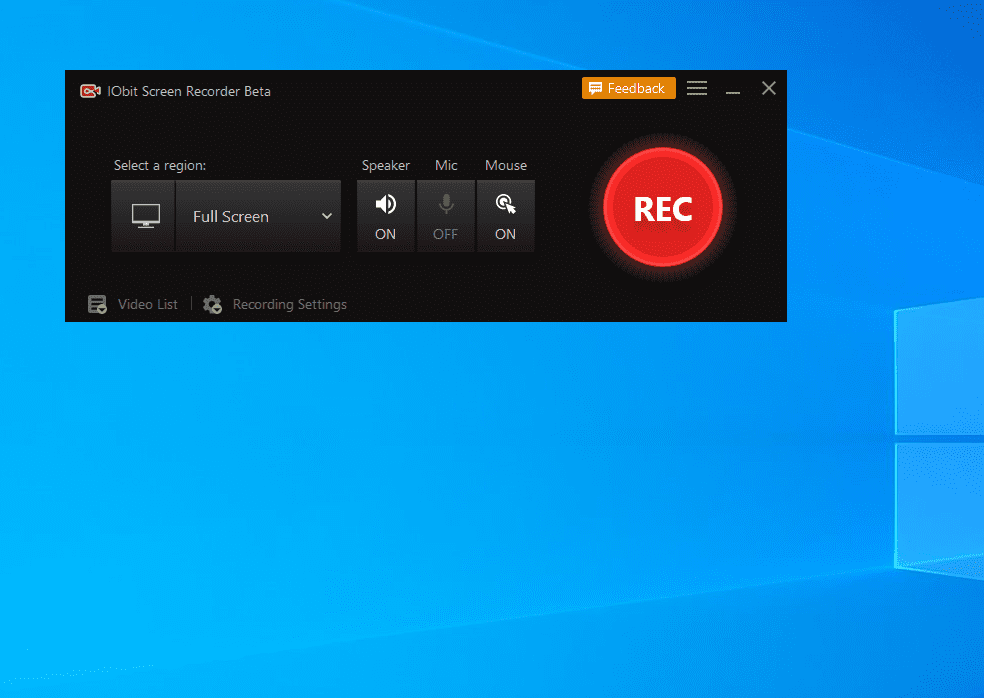Viewport: 984px width, 698px height.
Task: Click the orange Feedback button
Action: pos(628,88)
